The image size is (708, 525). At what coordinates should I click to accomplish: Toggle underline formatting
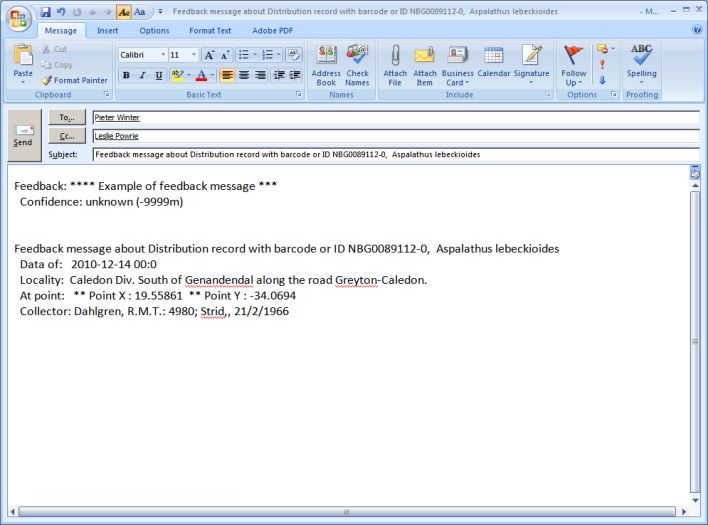pyautogui.click(x=158, y=75)
